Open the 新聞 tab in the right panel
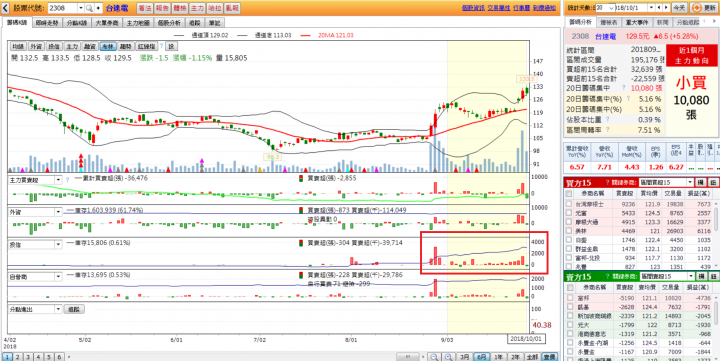 (x=662, y=23)
